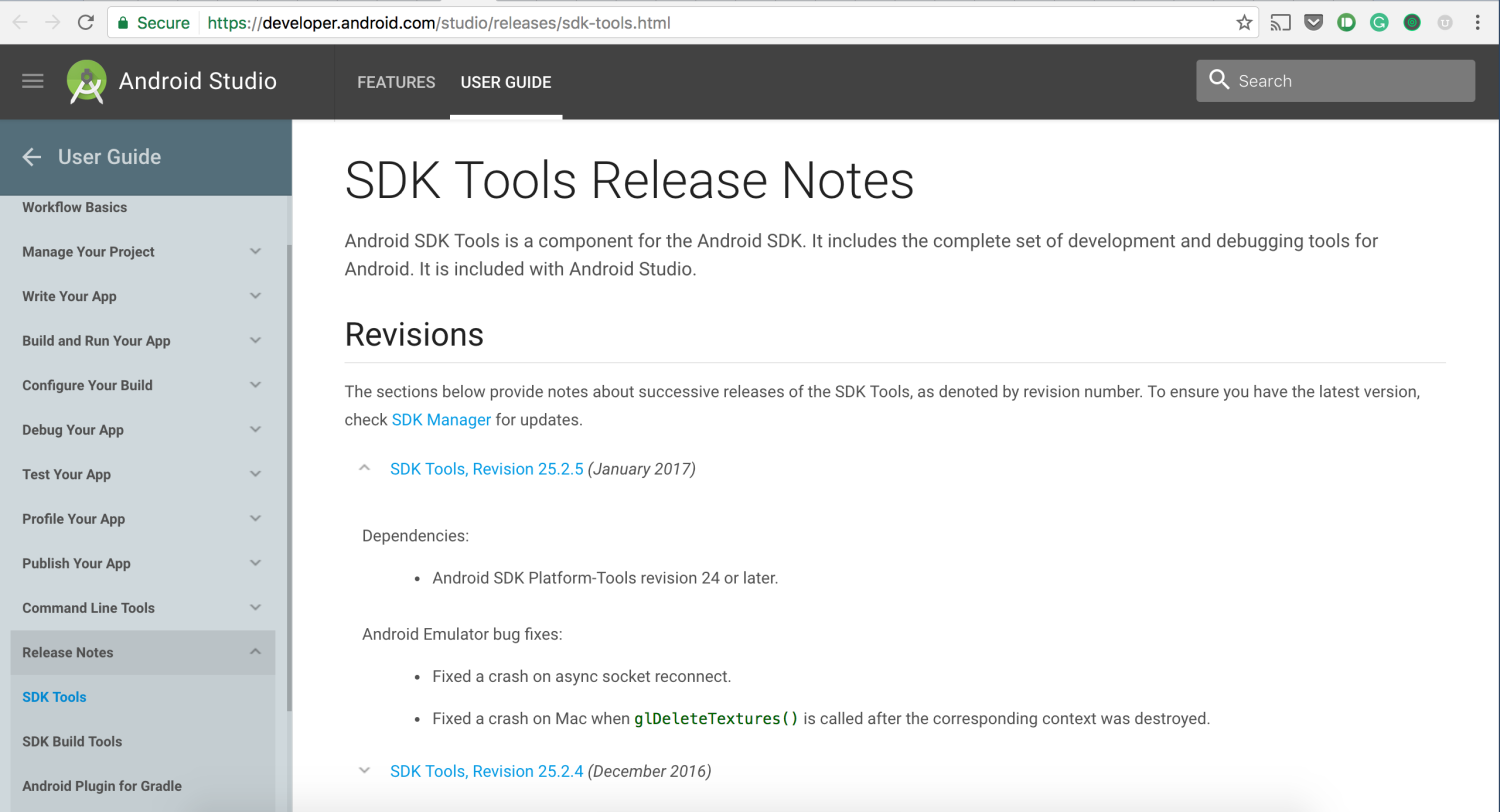Click 'Android Emulator bug fixes:' text

(x=462, y=634)
